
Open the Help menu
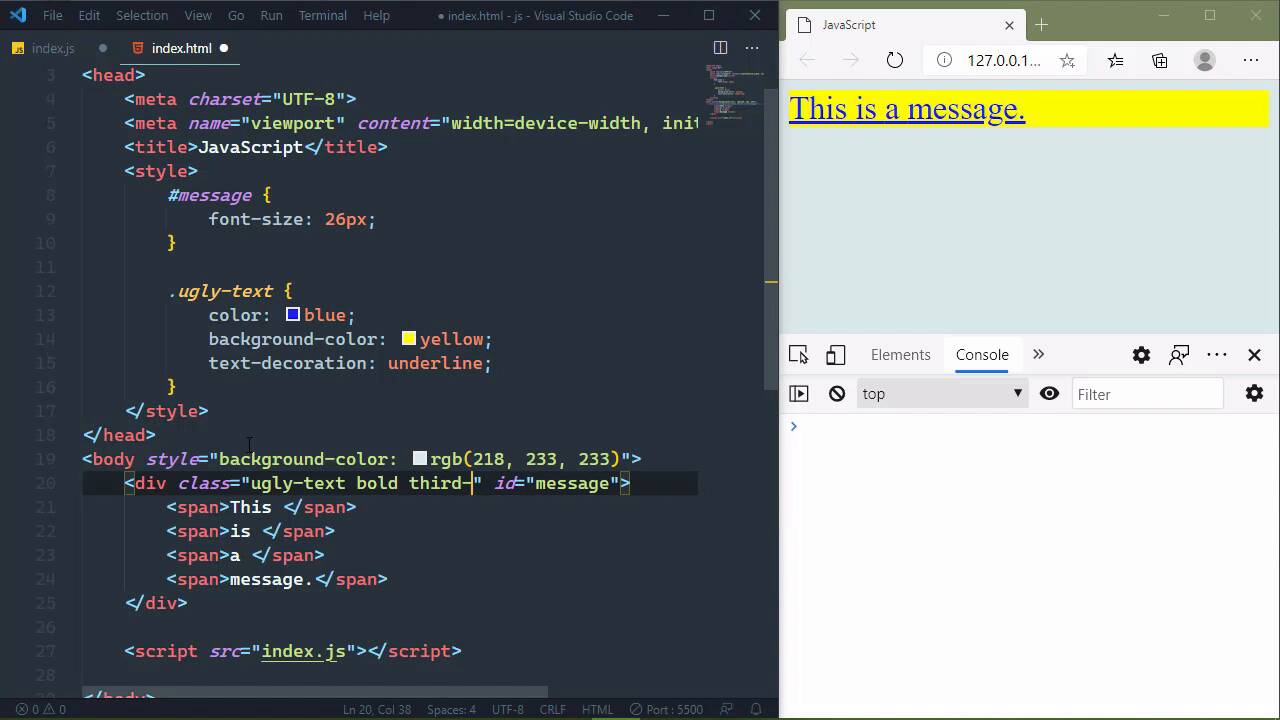[377, 16]
